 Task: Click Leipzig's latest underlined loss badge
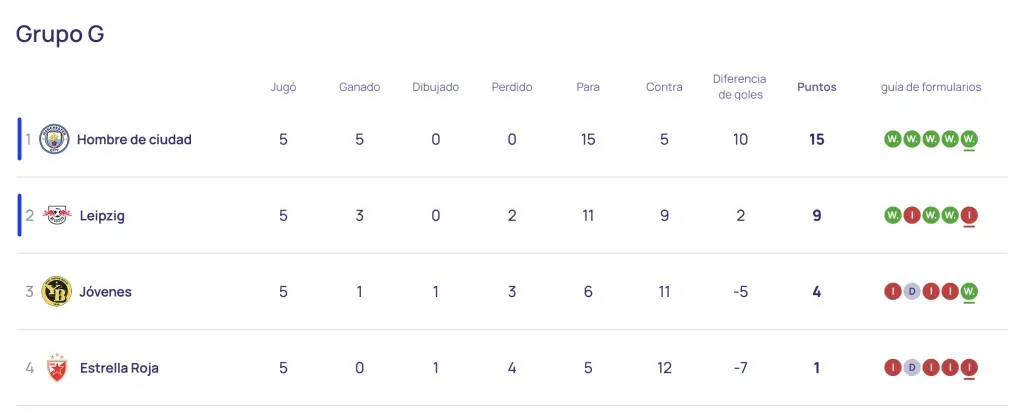point(969,215)
